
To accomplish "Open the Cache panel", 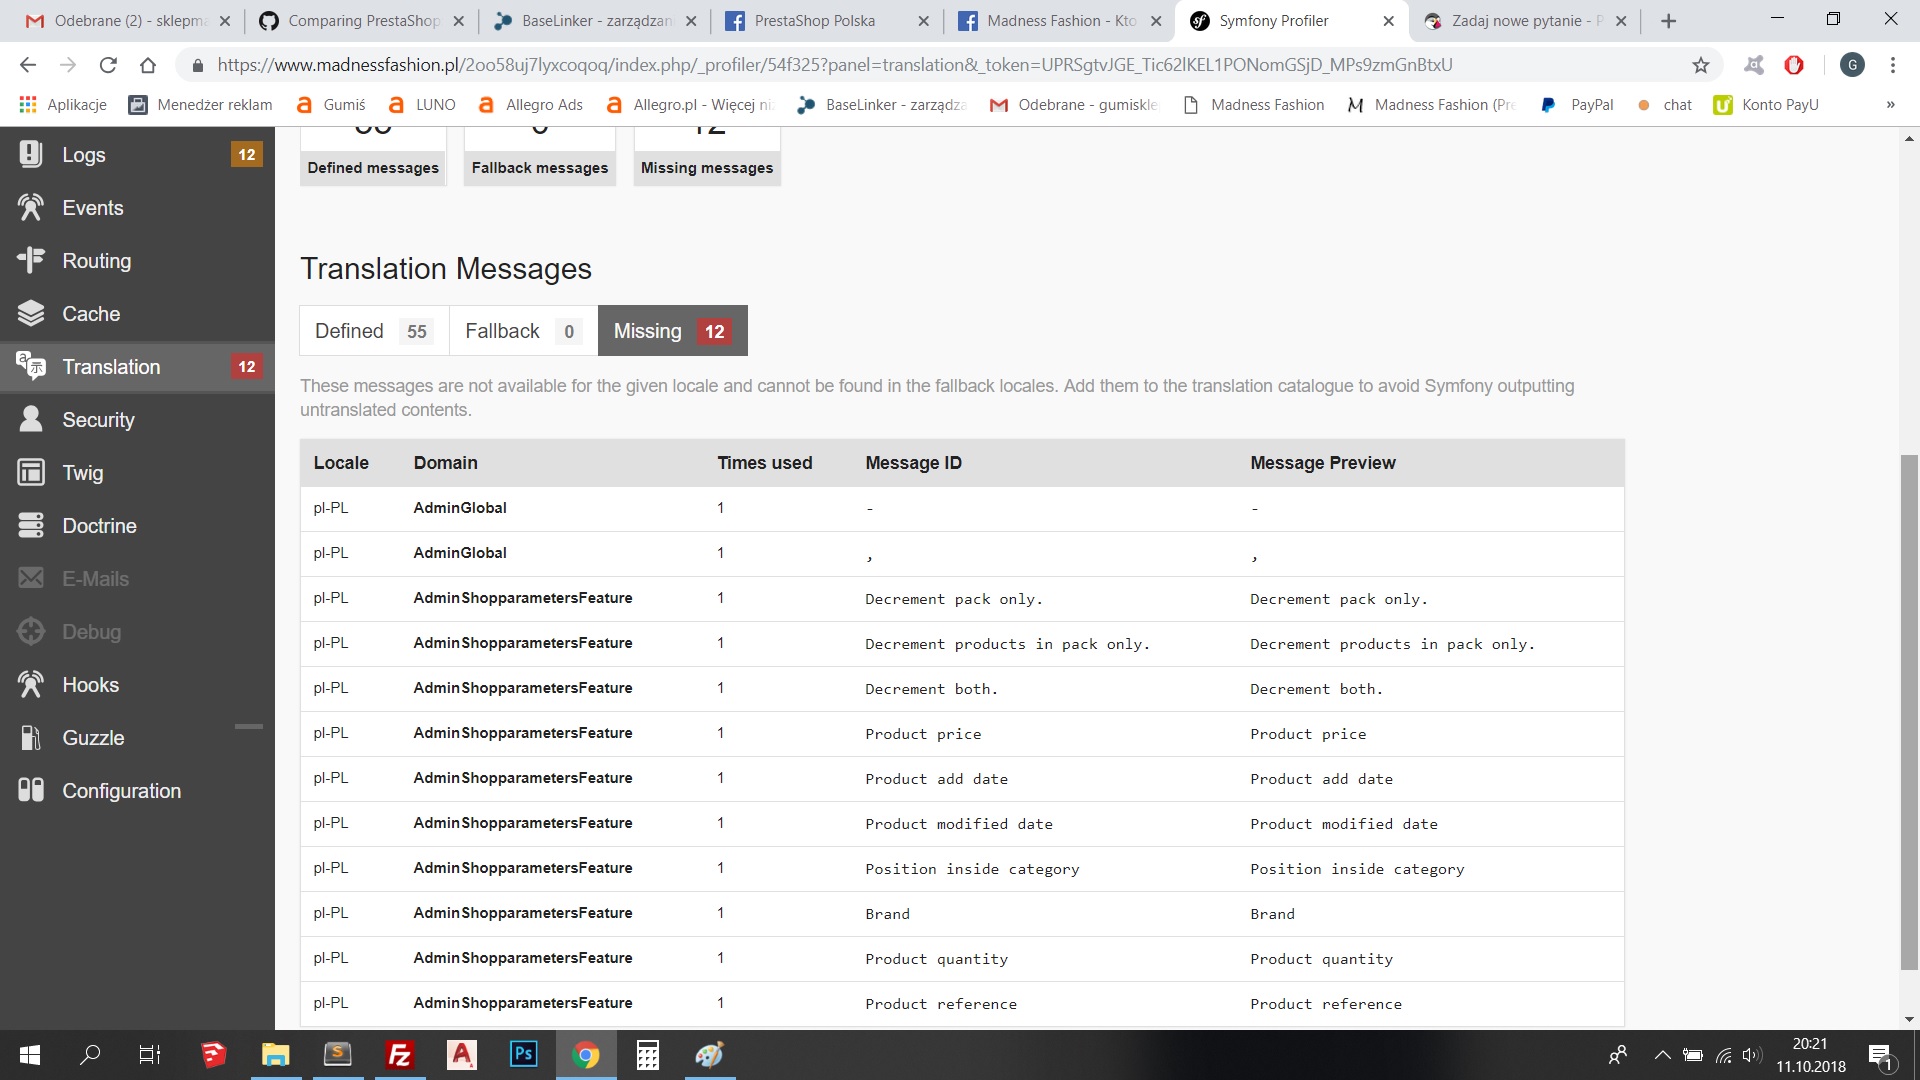I will click(90, 314).
